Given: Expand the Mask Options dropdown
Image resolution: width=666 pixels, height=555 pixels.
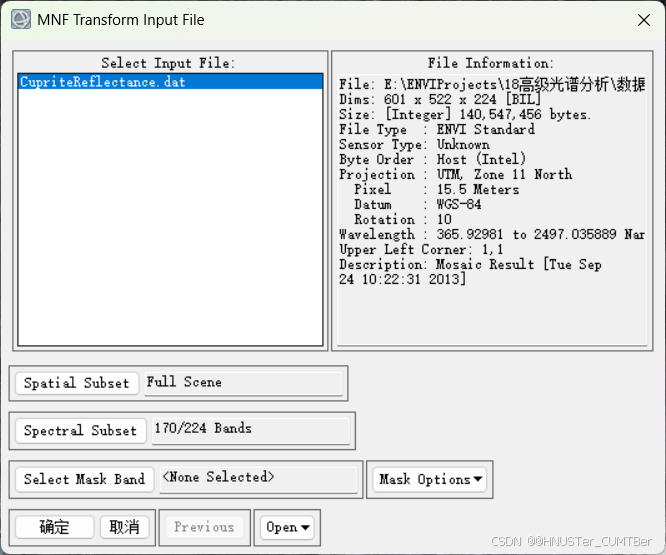Looking at the screenshot, I should coord(429,479).
